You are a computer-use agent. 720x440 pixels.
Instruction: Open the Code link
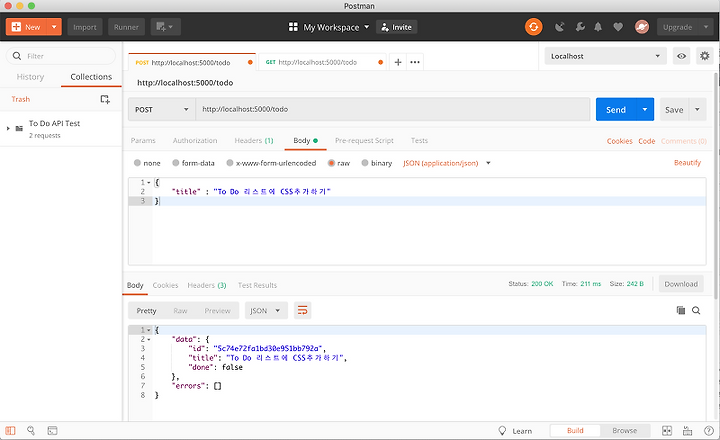click(647, 141)
